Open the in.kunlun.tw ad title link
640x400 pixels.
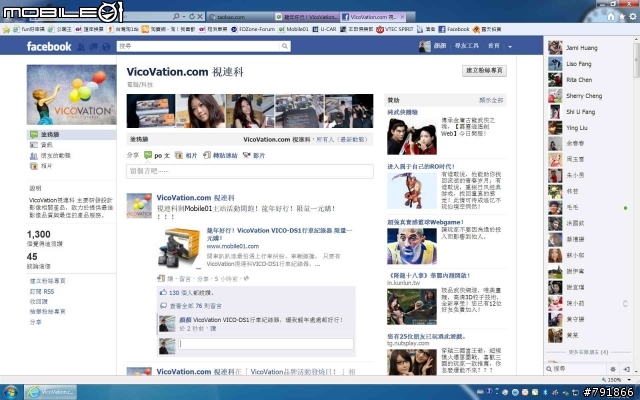[429, 276]
